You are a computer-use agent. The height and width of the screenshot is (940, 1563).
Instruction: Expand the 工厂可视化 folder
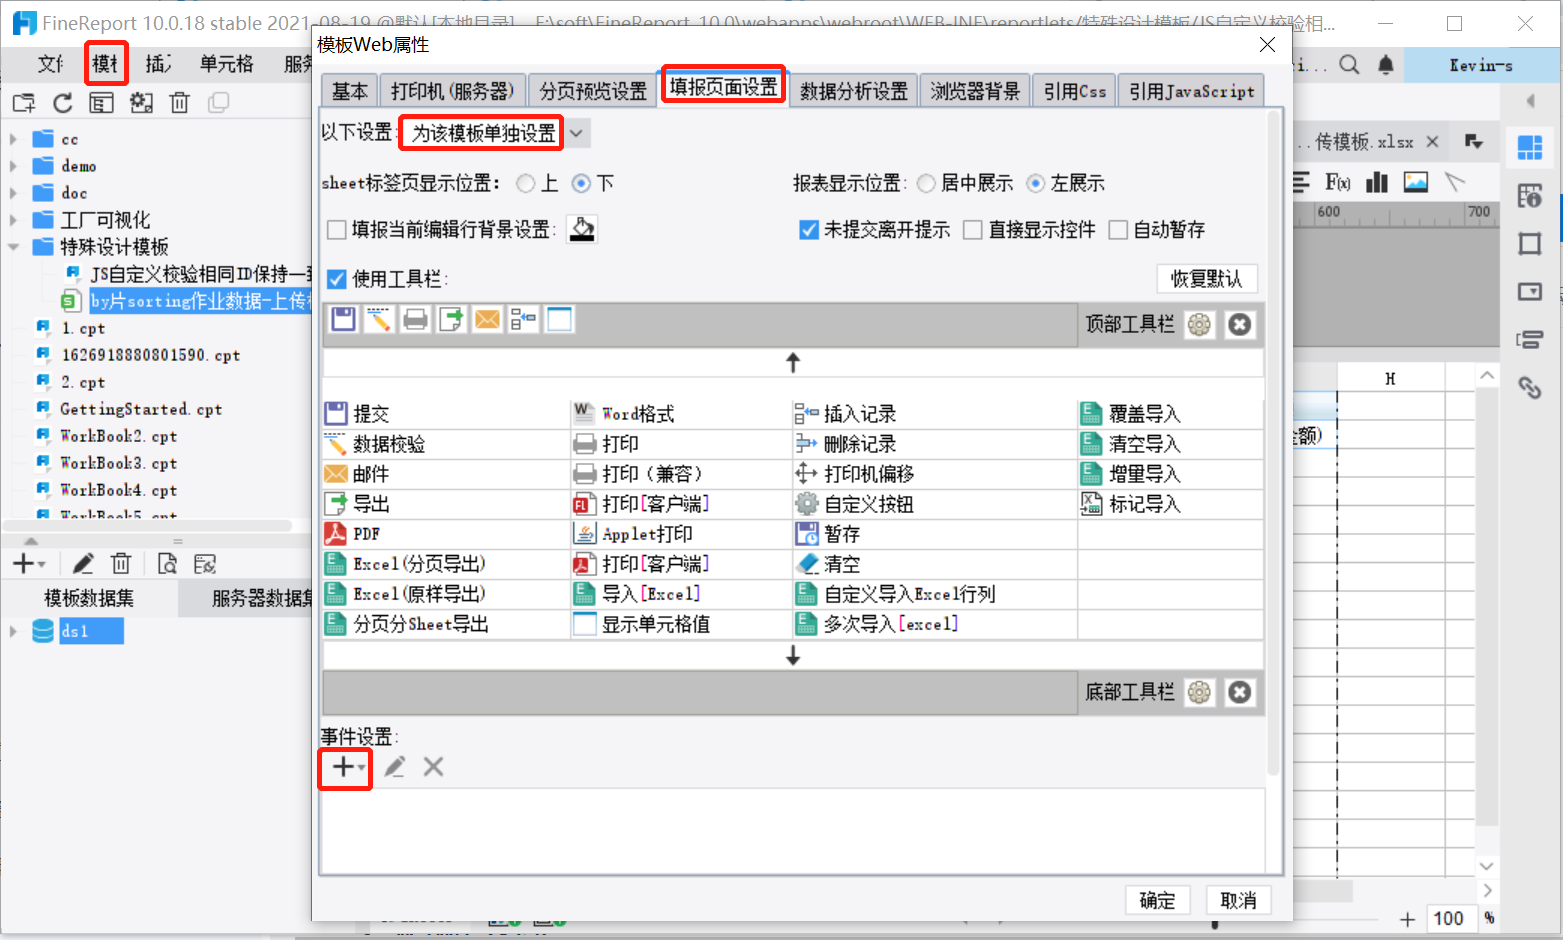click(x=13, y=220)
